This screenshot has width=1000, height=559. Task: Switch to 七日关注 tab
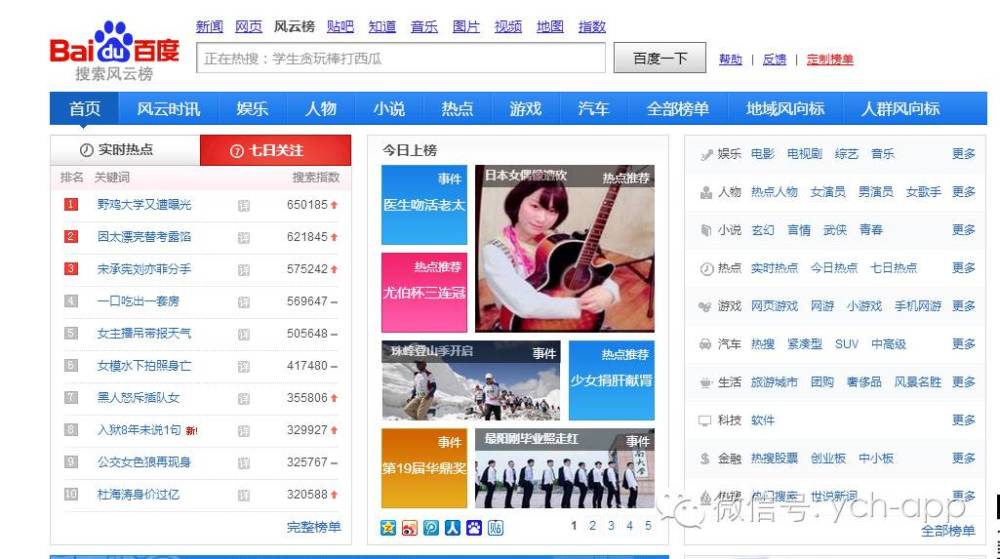pyautogui.click(x=276, y=150)
